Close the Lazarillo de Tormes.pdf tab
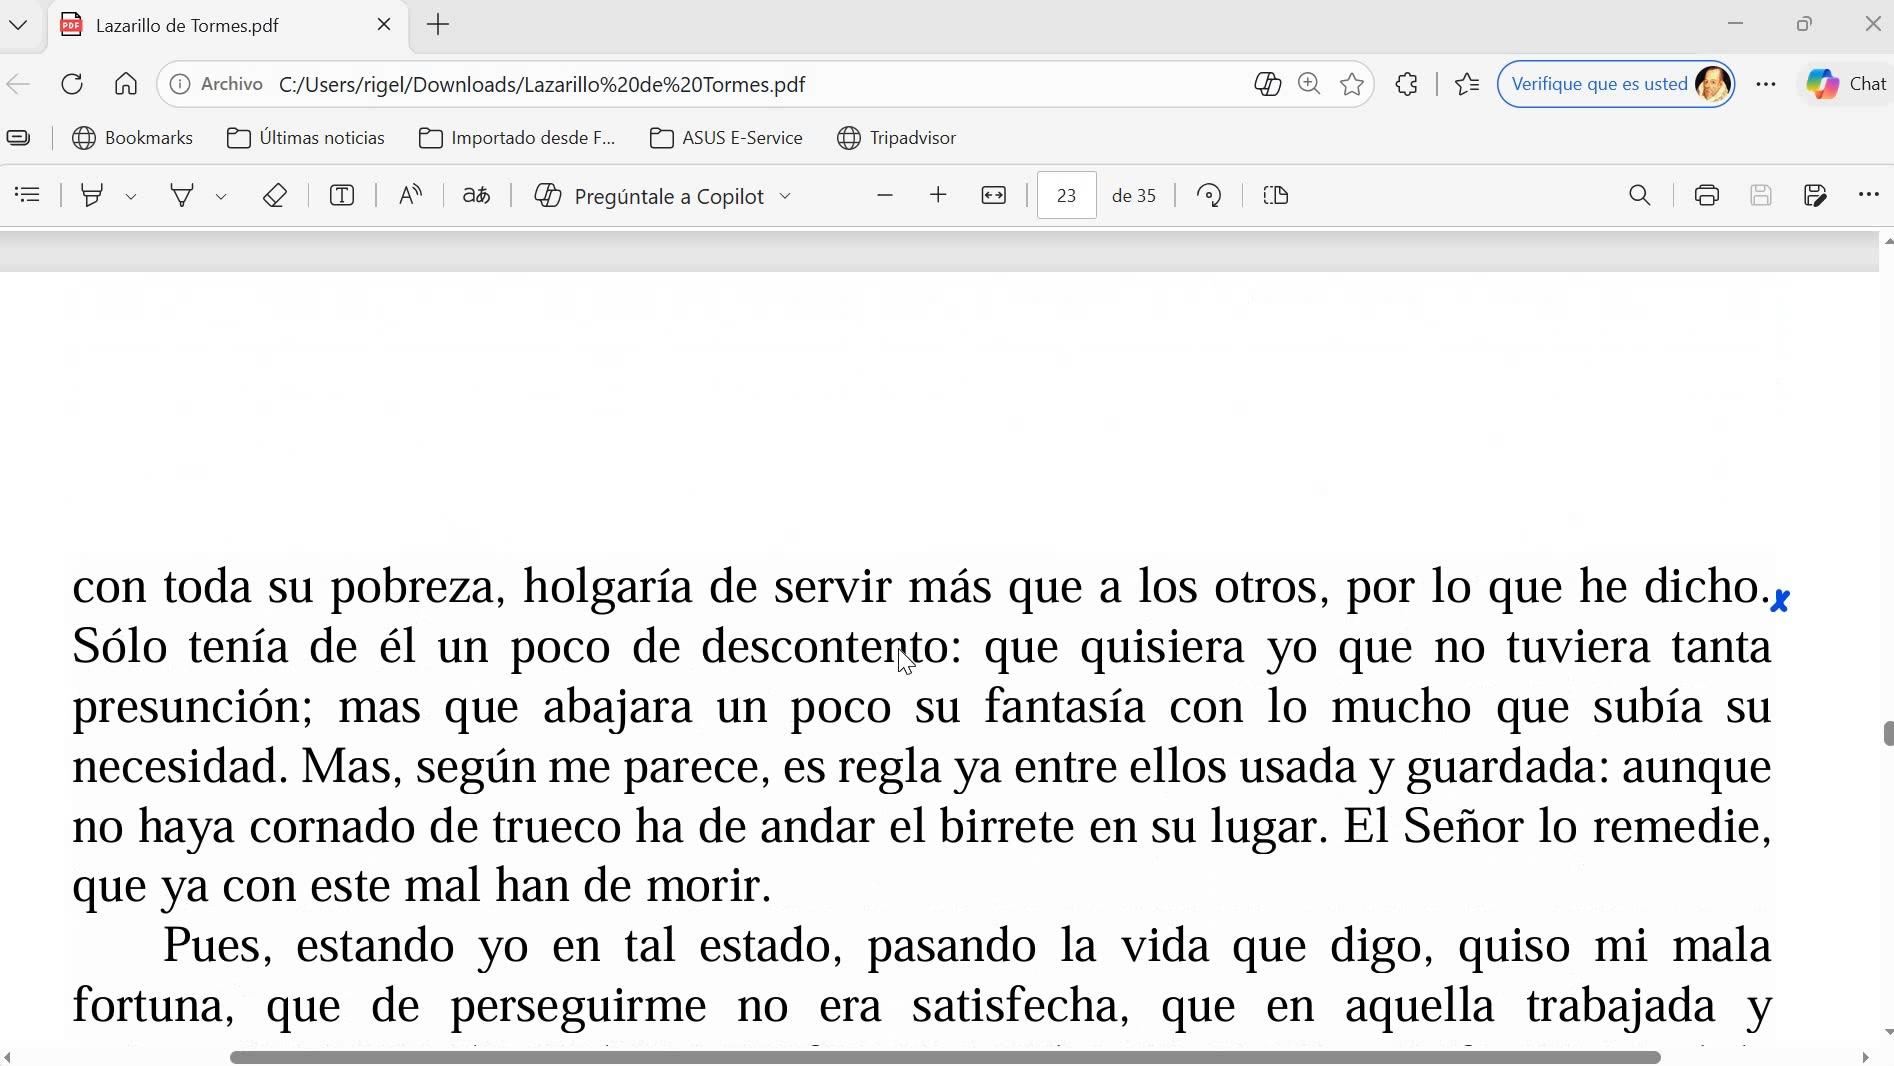The width and height of the screenshot is (1894, 1066). (384, 25)
